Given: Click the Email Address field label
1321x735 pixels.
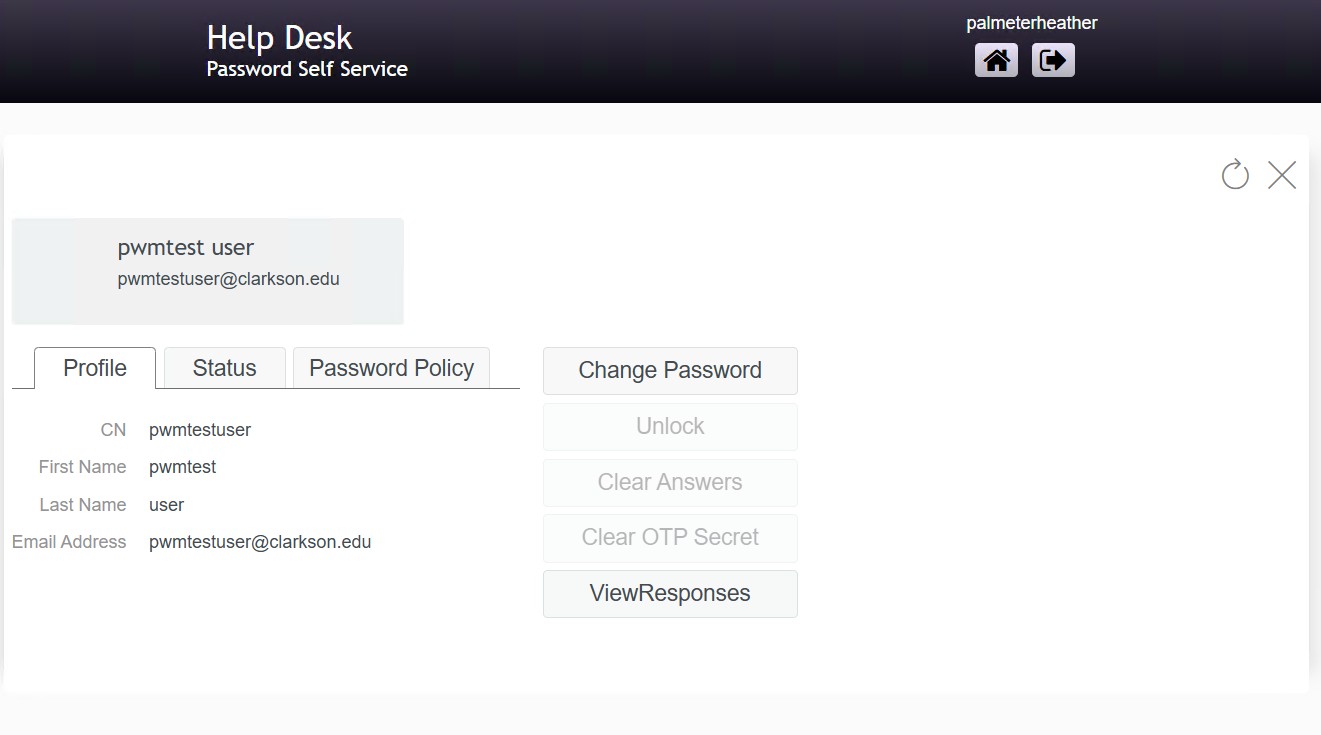Looking at the screenshot, I should click(69, 542).
